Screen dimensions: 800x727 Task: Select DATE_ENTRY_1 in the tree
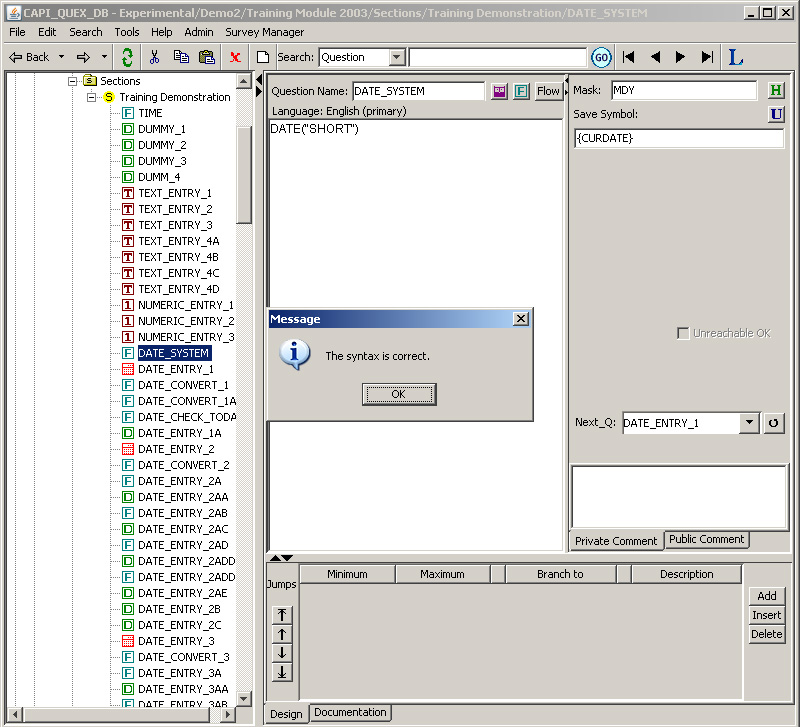(x=176, y=369)
